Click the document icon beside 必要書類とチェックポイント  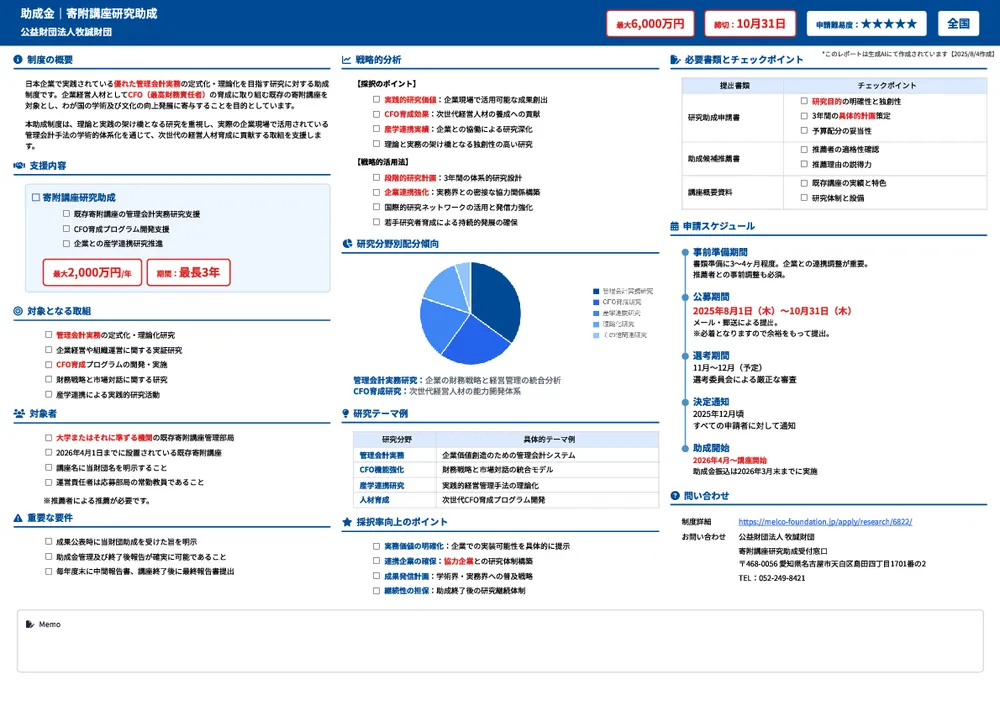[x=675, y=59]
